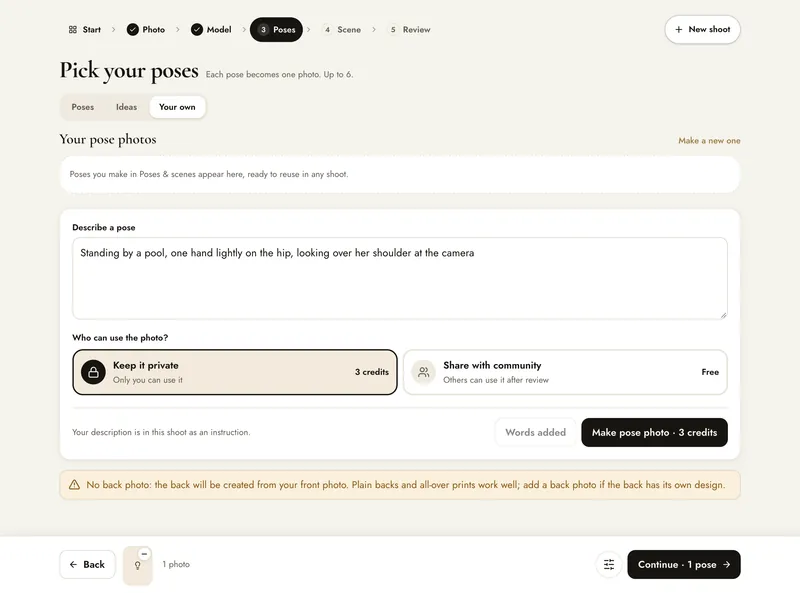800x593 pixels.
Task: Click the selected pose thumbnail with lightbulb
Action: [x=138, y=565]
